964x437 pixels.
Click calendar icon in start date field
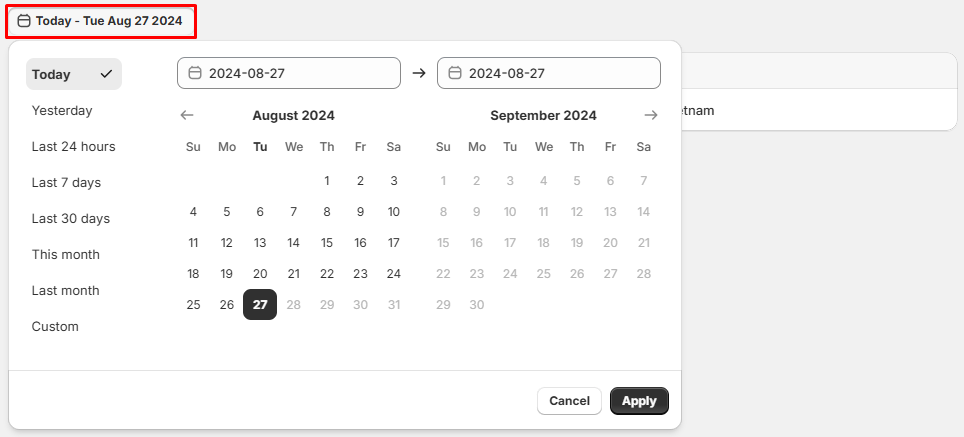[x=195, y=73]
